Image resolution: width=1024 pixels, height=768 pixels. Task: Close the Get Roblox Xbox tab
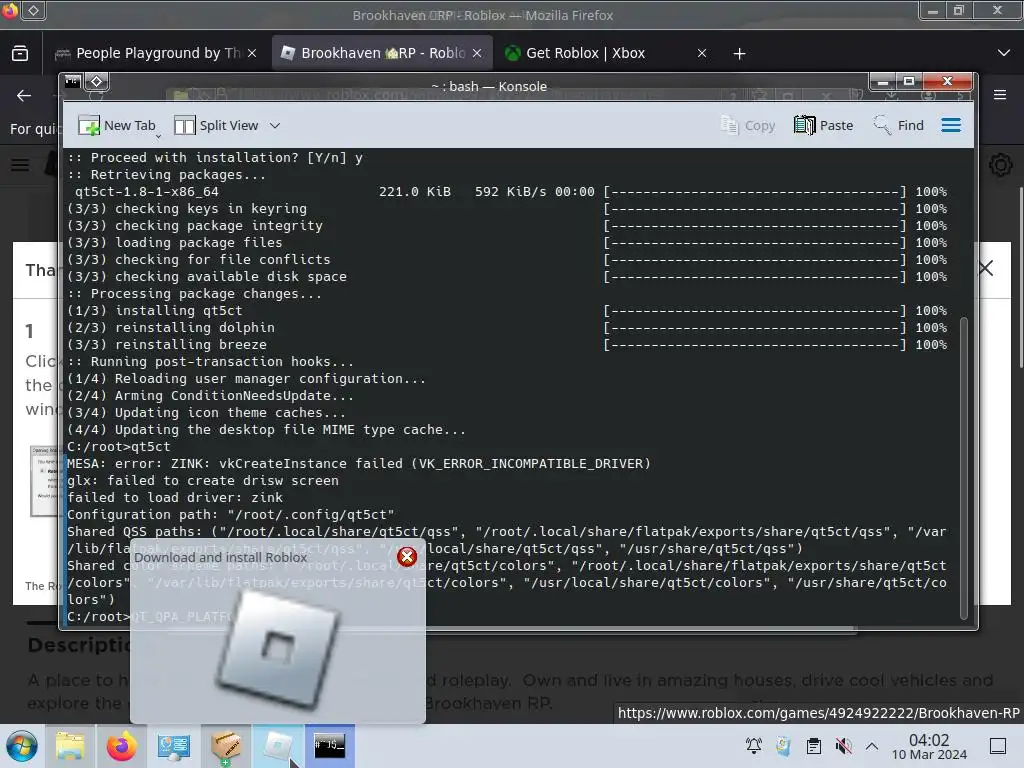pos(702,53)
